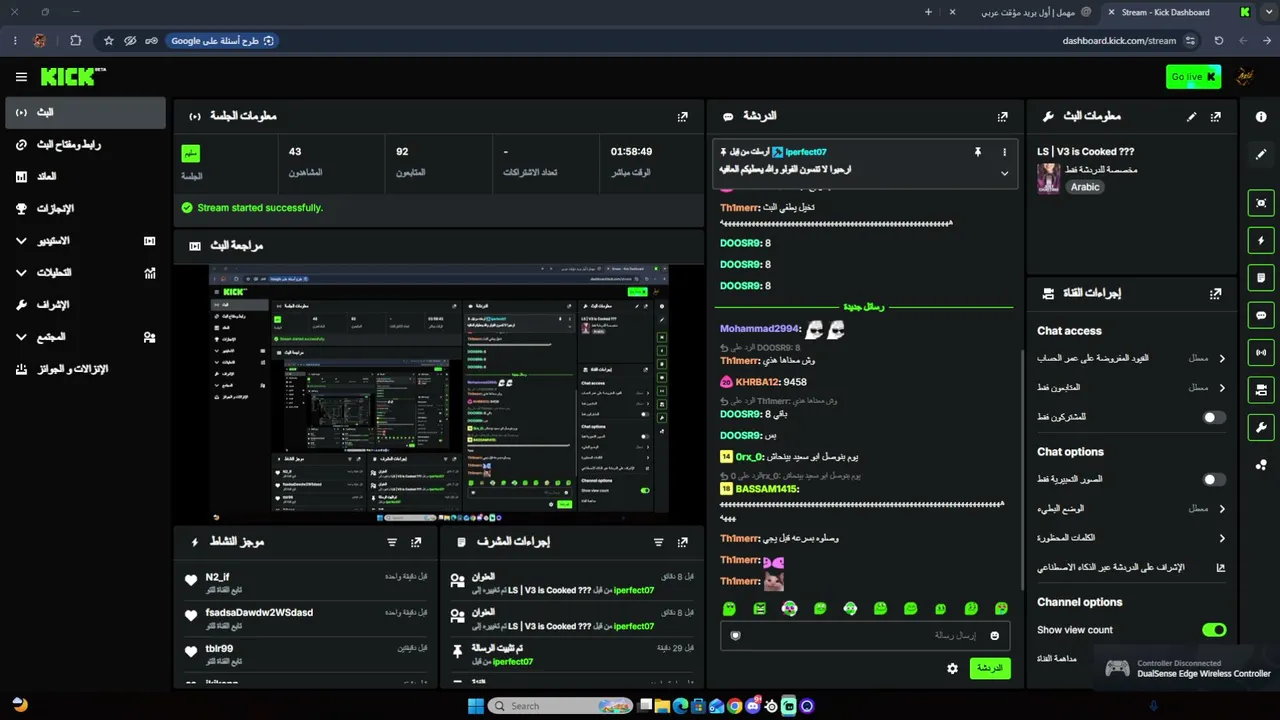1280x720 pixels.
Task: Expand the Community sidebar section (المجتمع)
Action: pyautogui.click(x=85, y=337)
